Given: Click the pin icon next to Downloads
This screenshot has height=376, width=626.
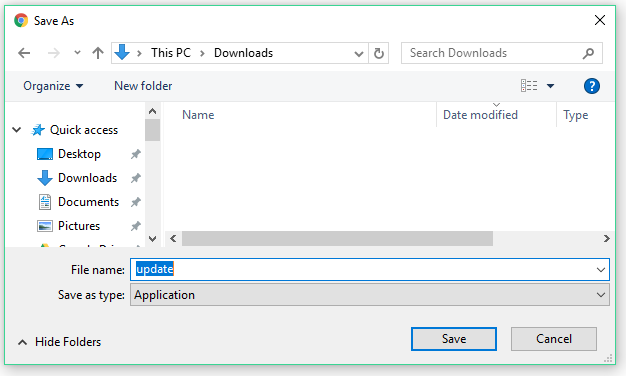Looking at the screenshot, I should pyautogui.click(x=136, y=178).
